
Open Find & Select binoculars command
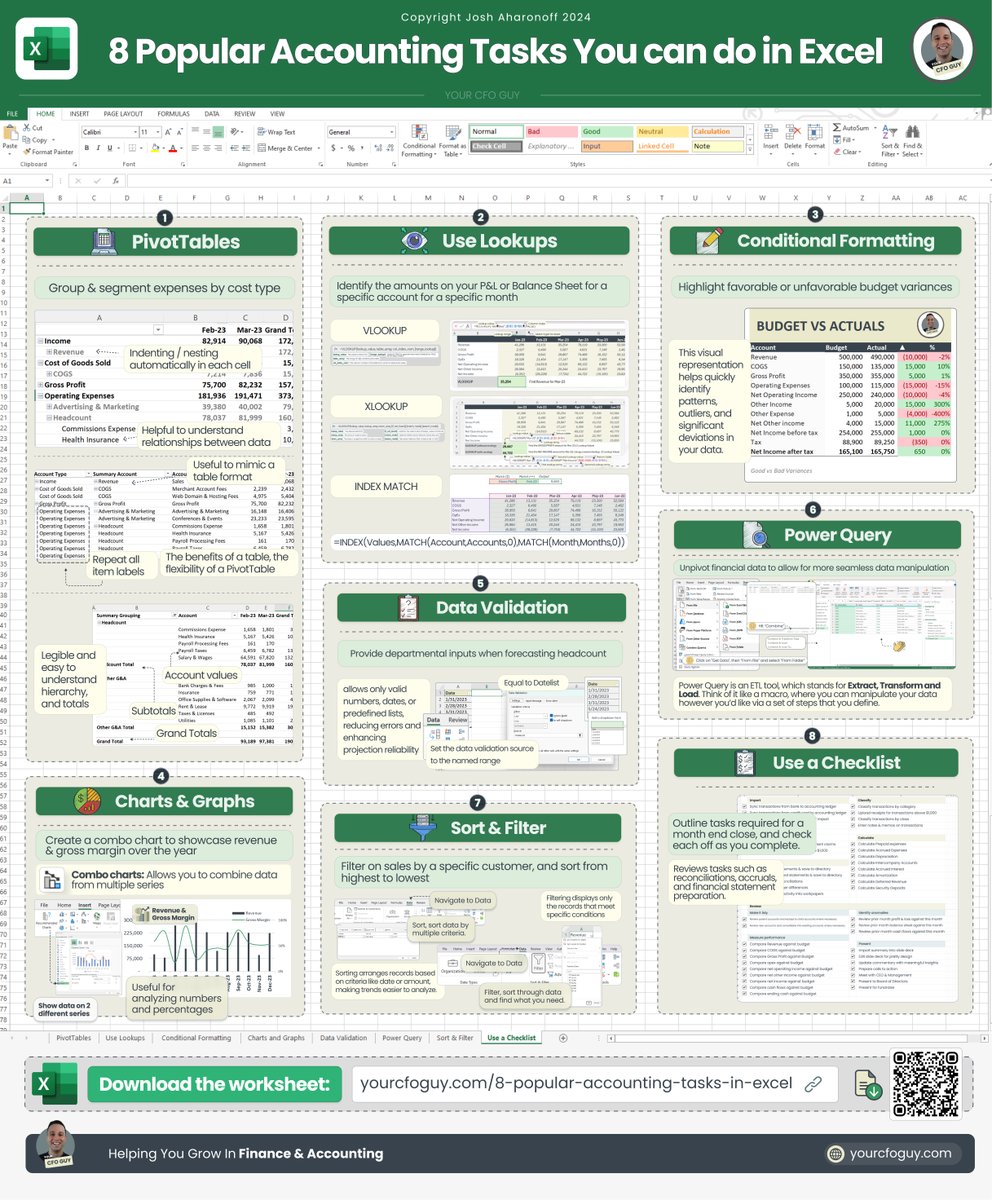pos(913,140)
